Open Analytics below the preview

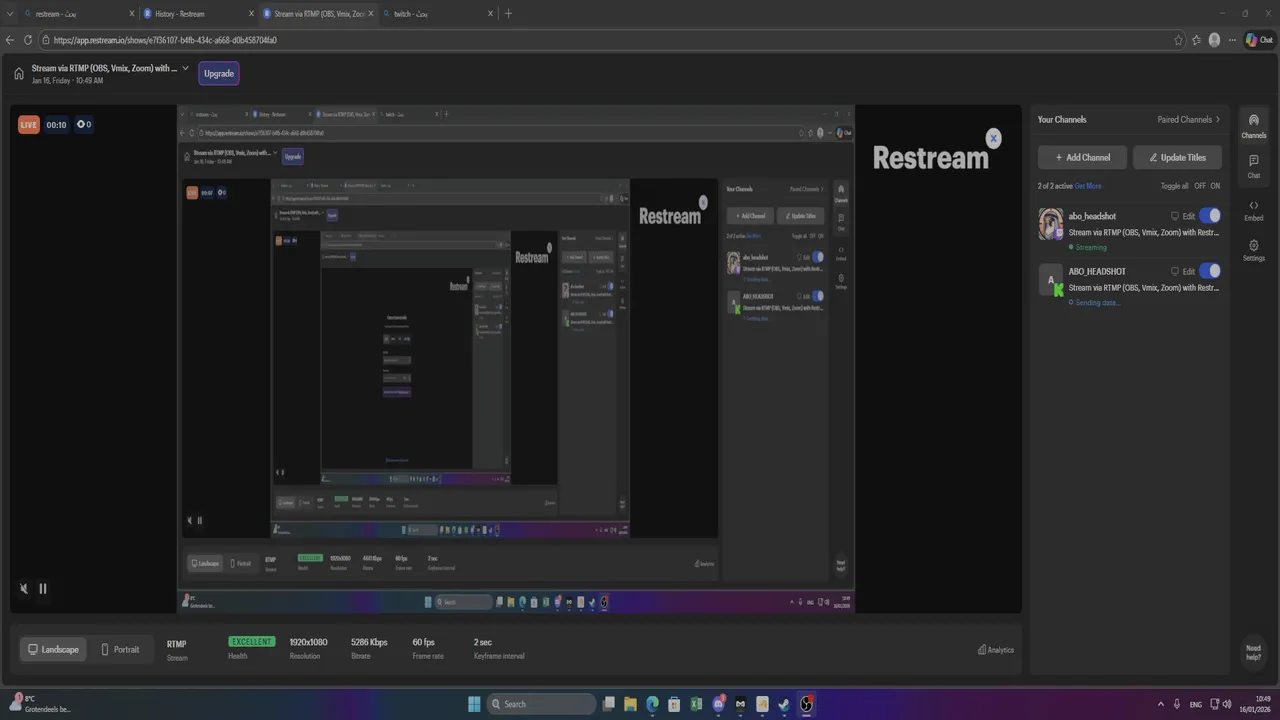pos(995,650)
